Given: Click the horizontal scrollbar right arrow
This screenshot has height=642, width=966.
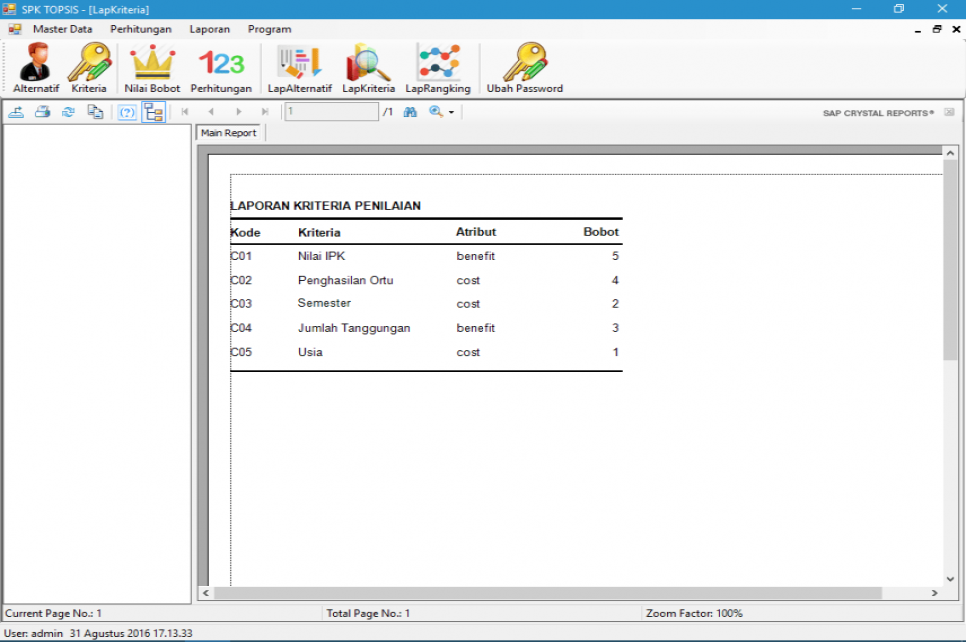Looking at the screenshot, I should tap(934, 593).
